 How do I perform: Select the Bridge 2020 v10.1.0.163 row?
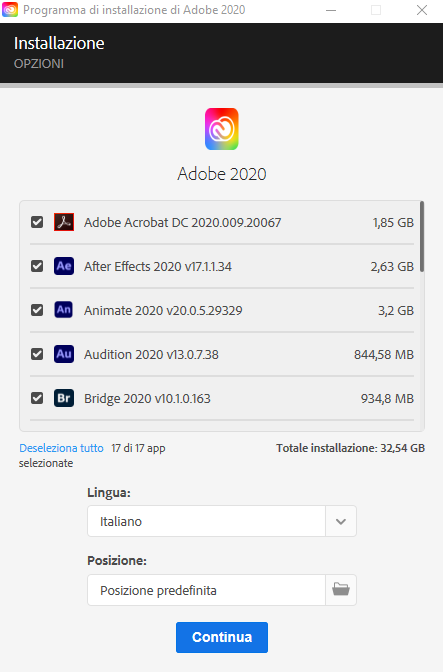coord(222,398)
